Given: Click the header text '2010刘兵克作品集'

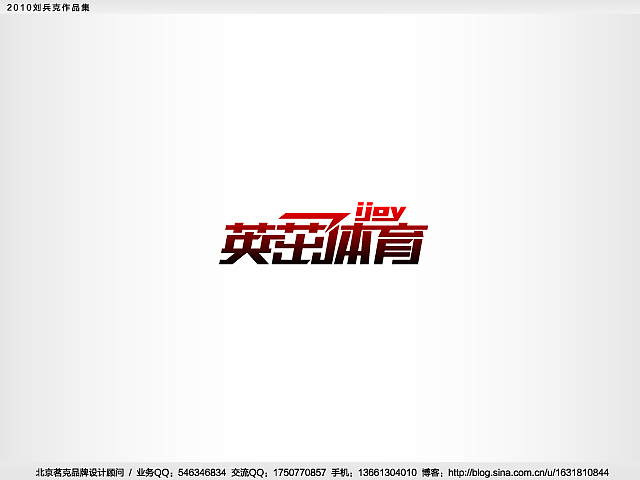Looking at the screenshot, I should coord(48,7).
